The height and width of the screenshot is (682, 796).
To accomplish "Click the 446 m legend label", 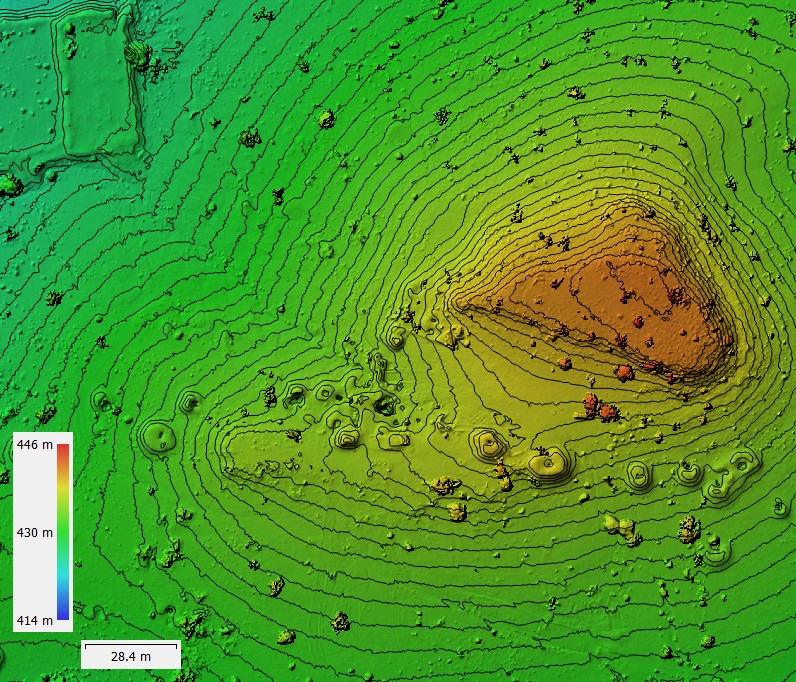I will pos(35,445).
